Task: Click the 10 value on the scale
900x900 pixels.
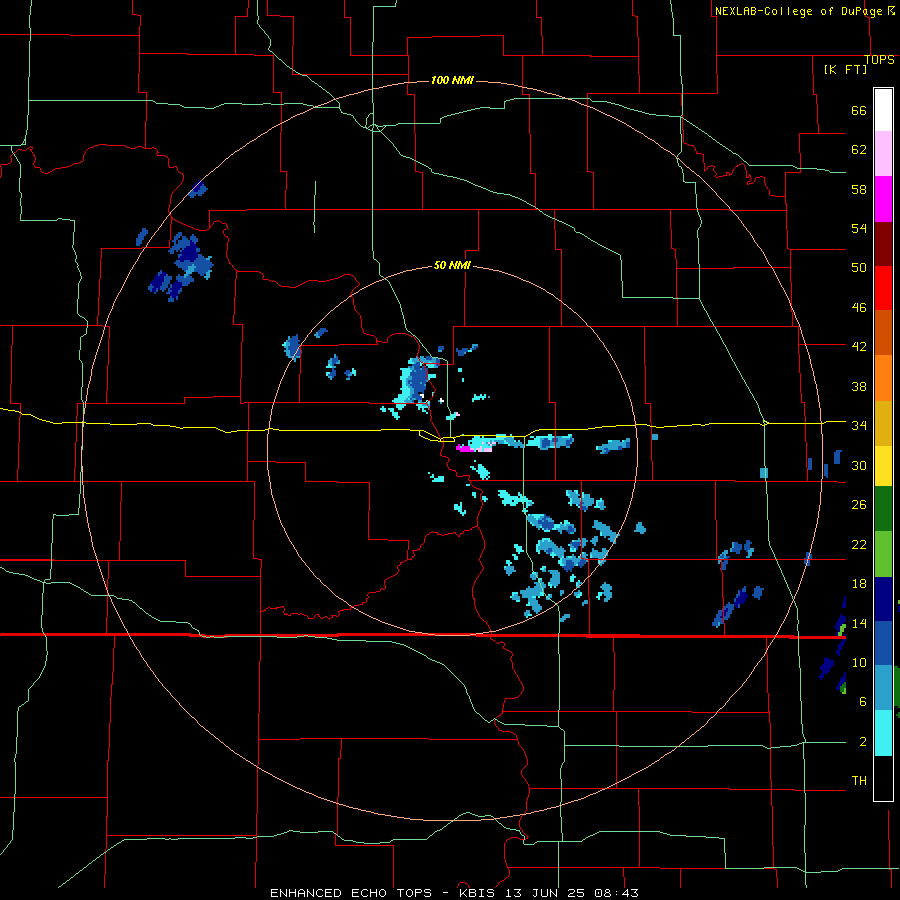Action: click(x=859, y=662)
